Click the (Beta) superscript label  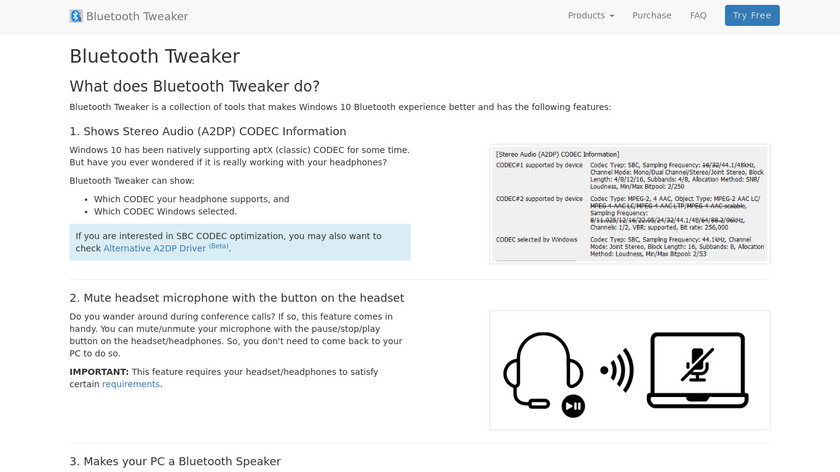(x=219, y=246)
